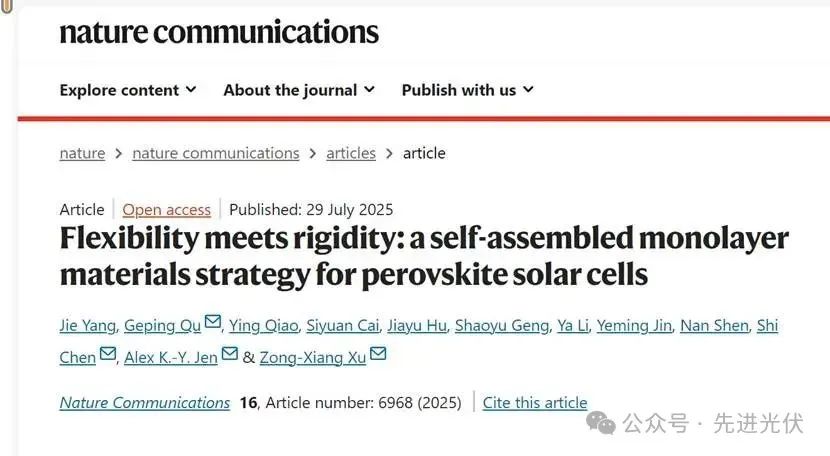Image resolution: width=830 pixels, height=456 pixels.
Task: Click the WeChat logo in the watermark
Action: [x=601, y=423]
